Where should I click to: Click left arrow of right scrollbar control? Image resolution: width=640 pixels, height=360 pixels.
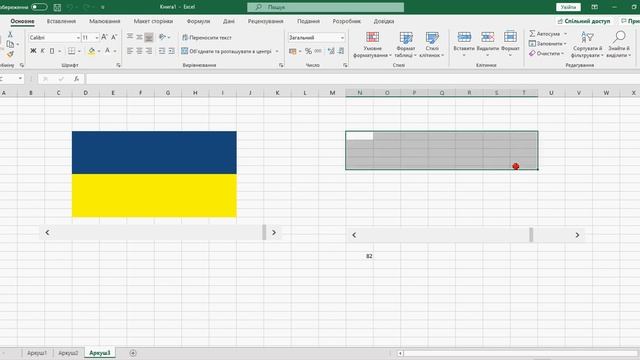coord(354,235)
